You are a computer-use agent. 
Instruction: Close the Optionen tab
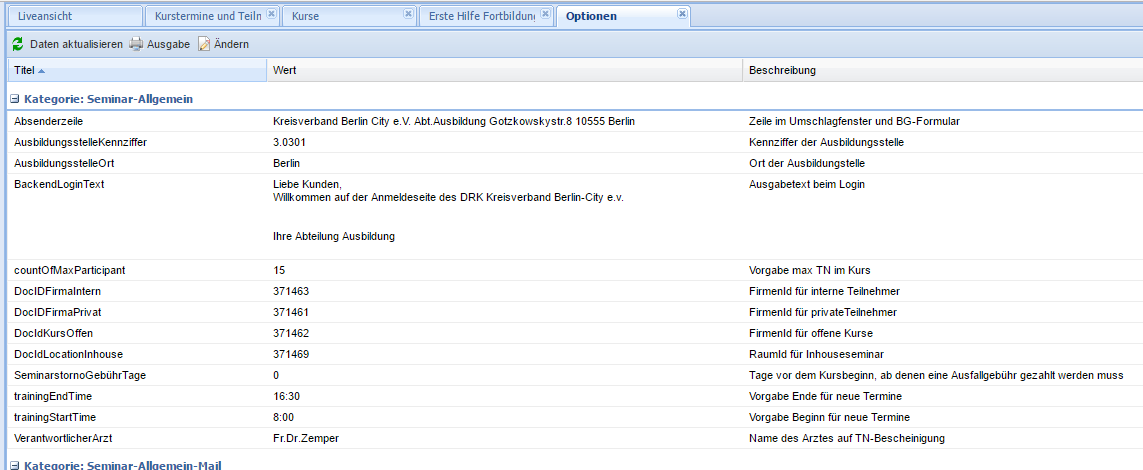tap(682, 14)
